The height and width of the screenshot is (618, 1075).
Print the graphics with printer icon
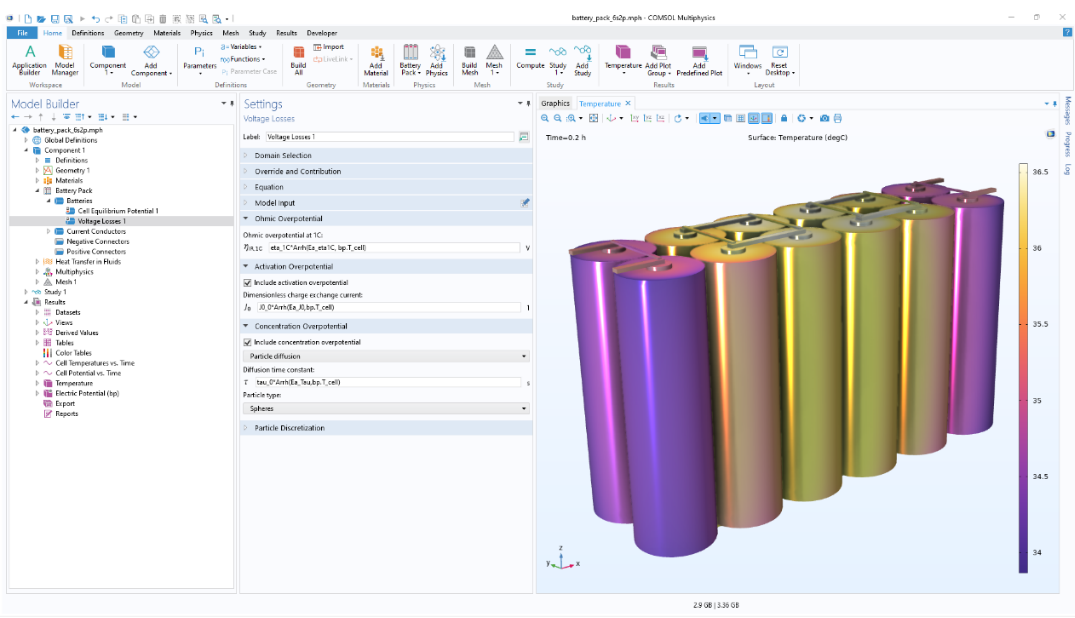pos(838,118)
